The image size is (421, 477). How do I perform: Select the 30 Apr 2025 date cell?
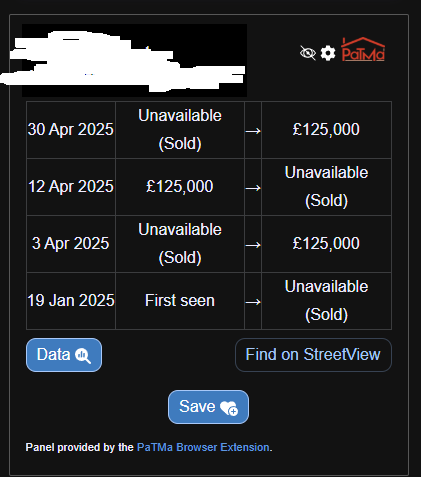(71, 130)
